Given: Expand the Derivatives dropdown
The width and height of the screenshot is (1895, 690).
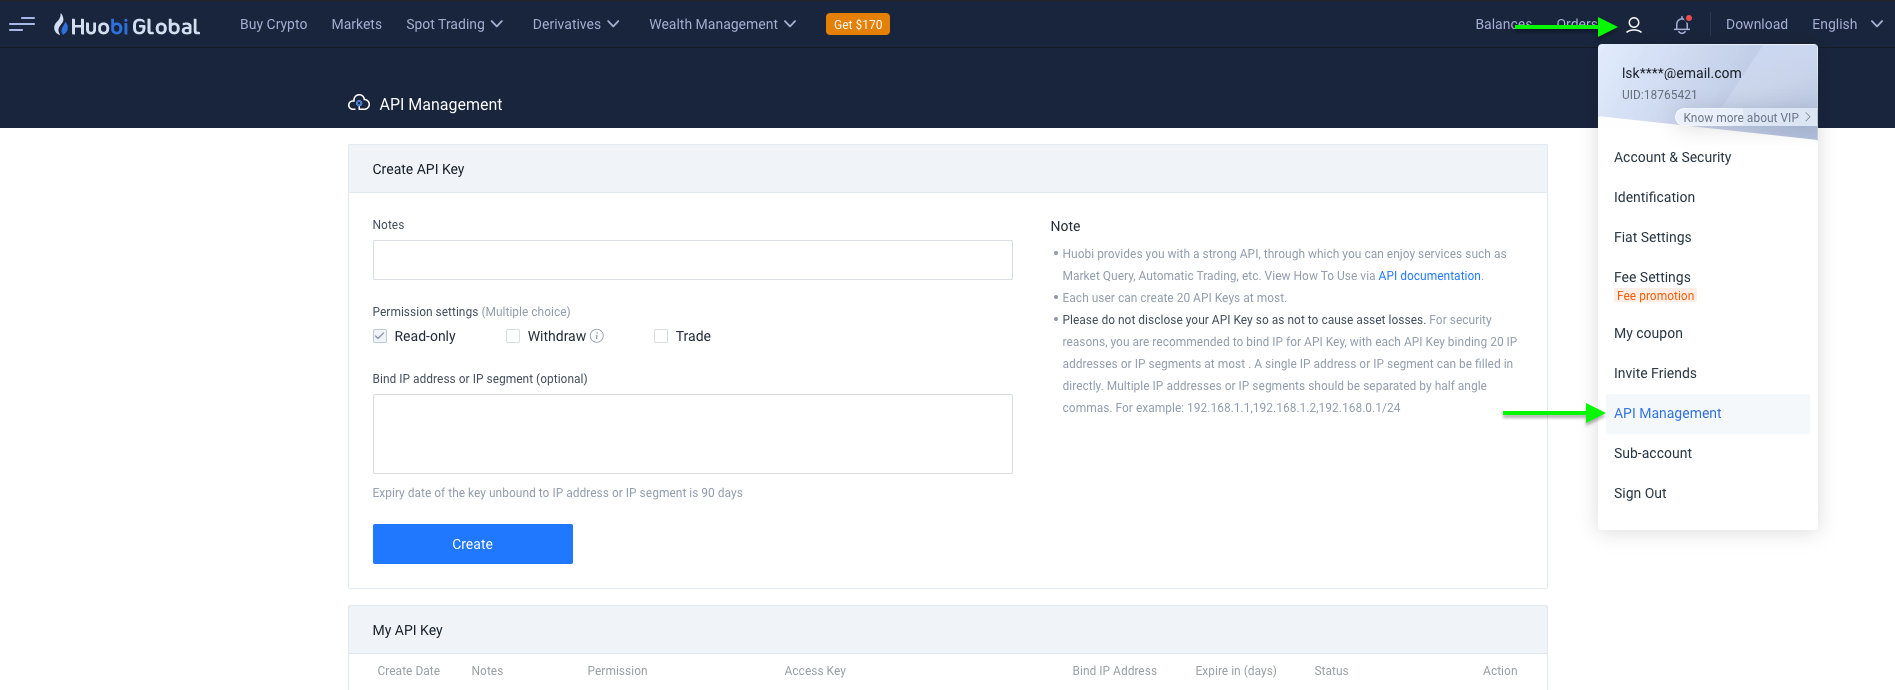Looking at the screenshot, I should 576,24.
